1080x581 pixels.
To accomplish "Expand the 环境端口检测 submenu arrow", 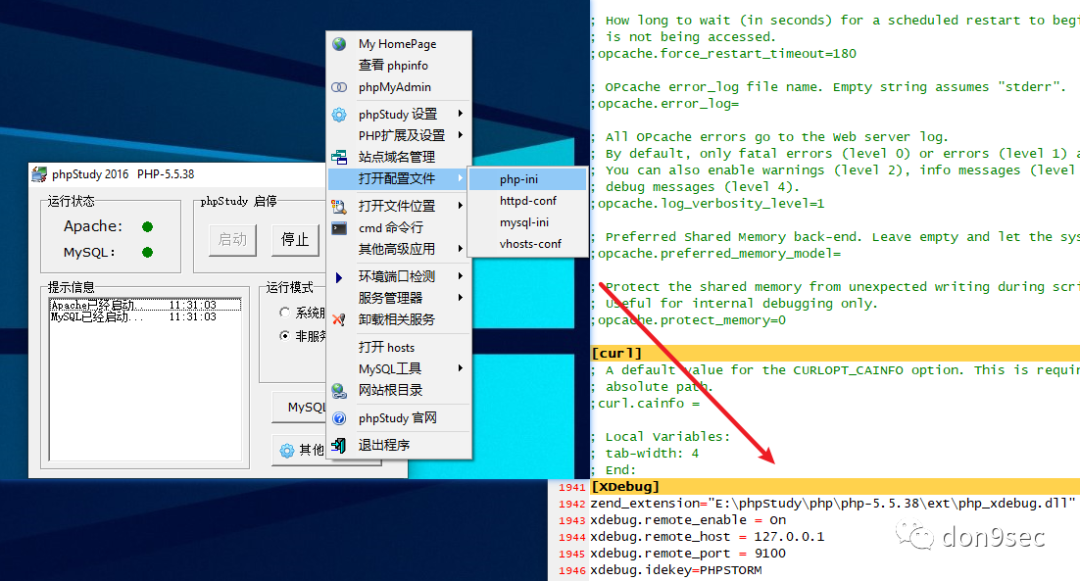I will click(460, 276).
